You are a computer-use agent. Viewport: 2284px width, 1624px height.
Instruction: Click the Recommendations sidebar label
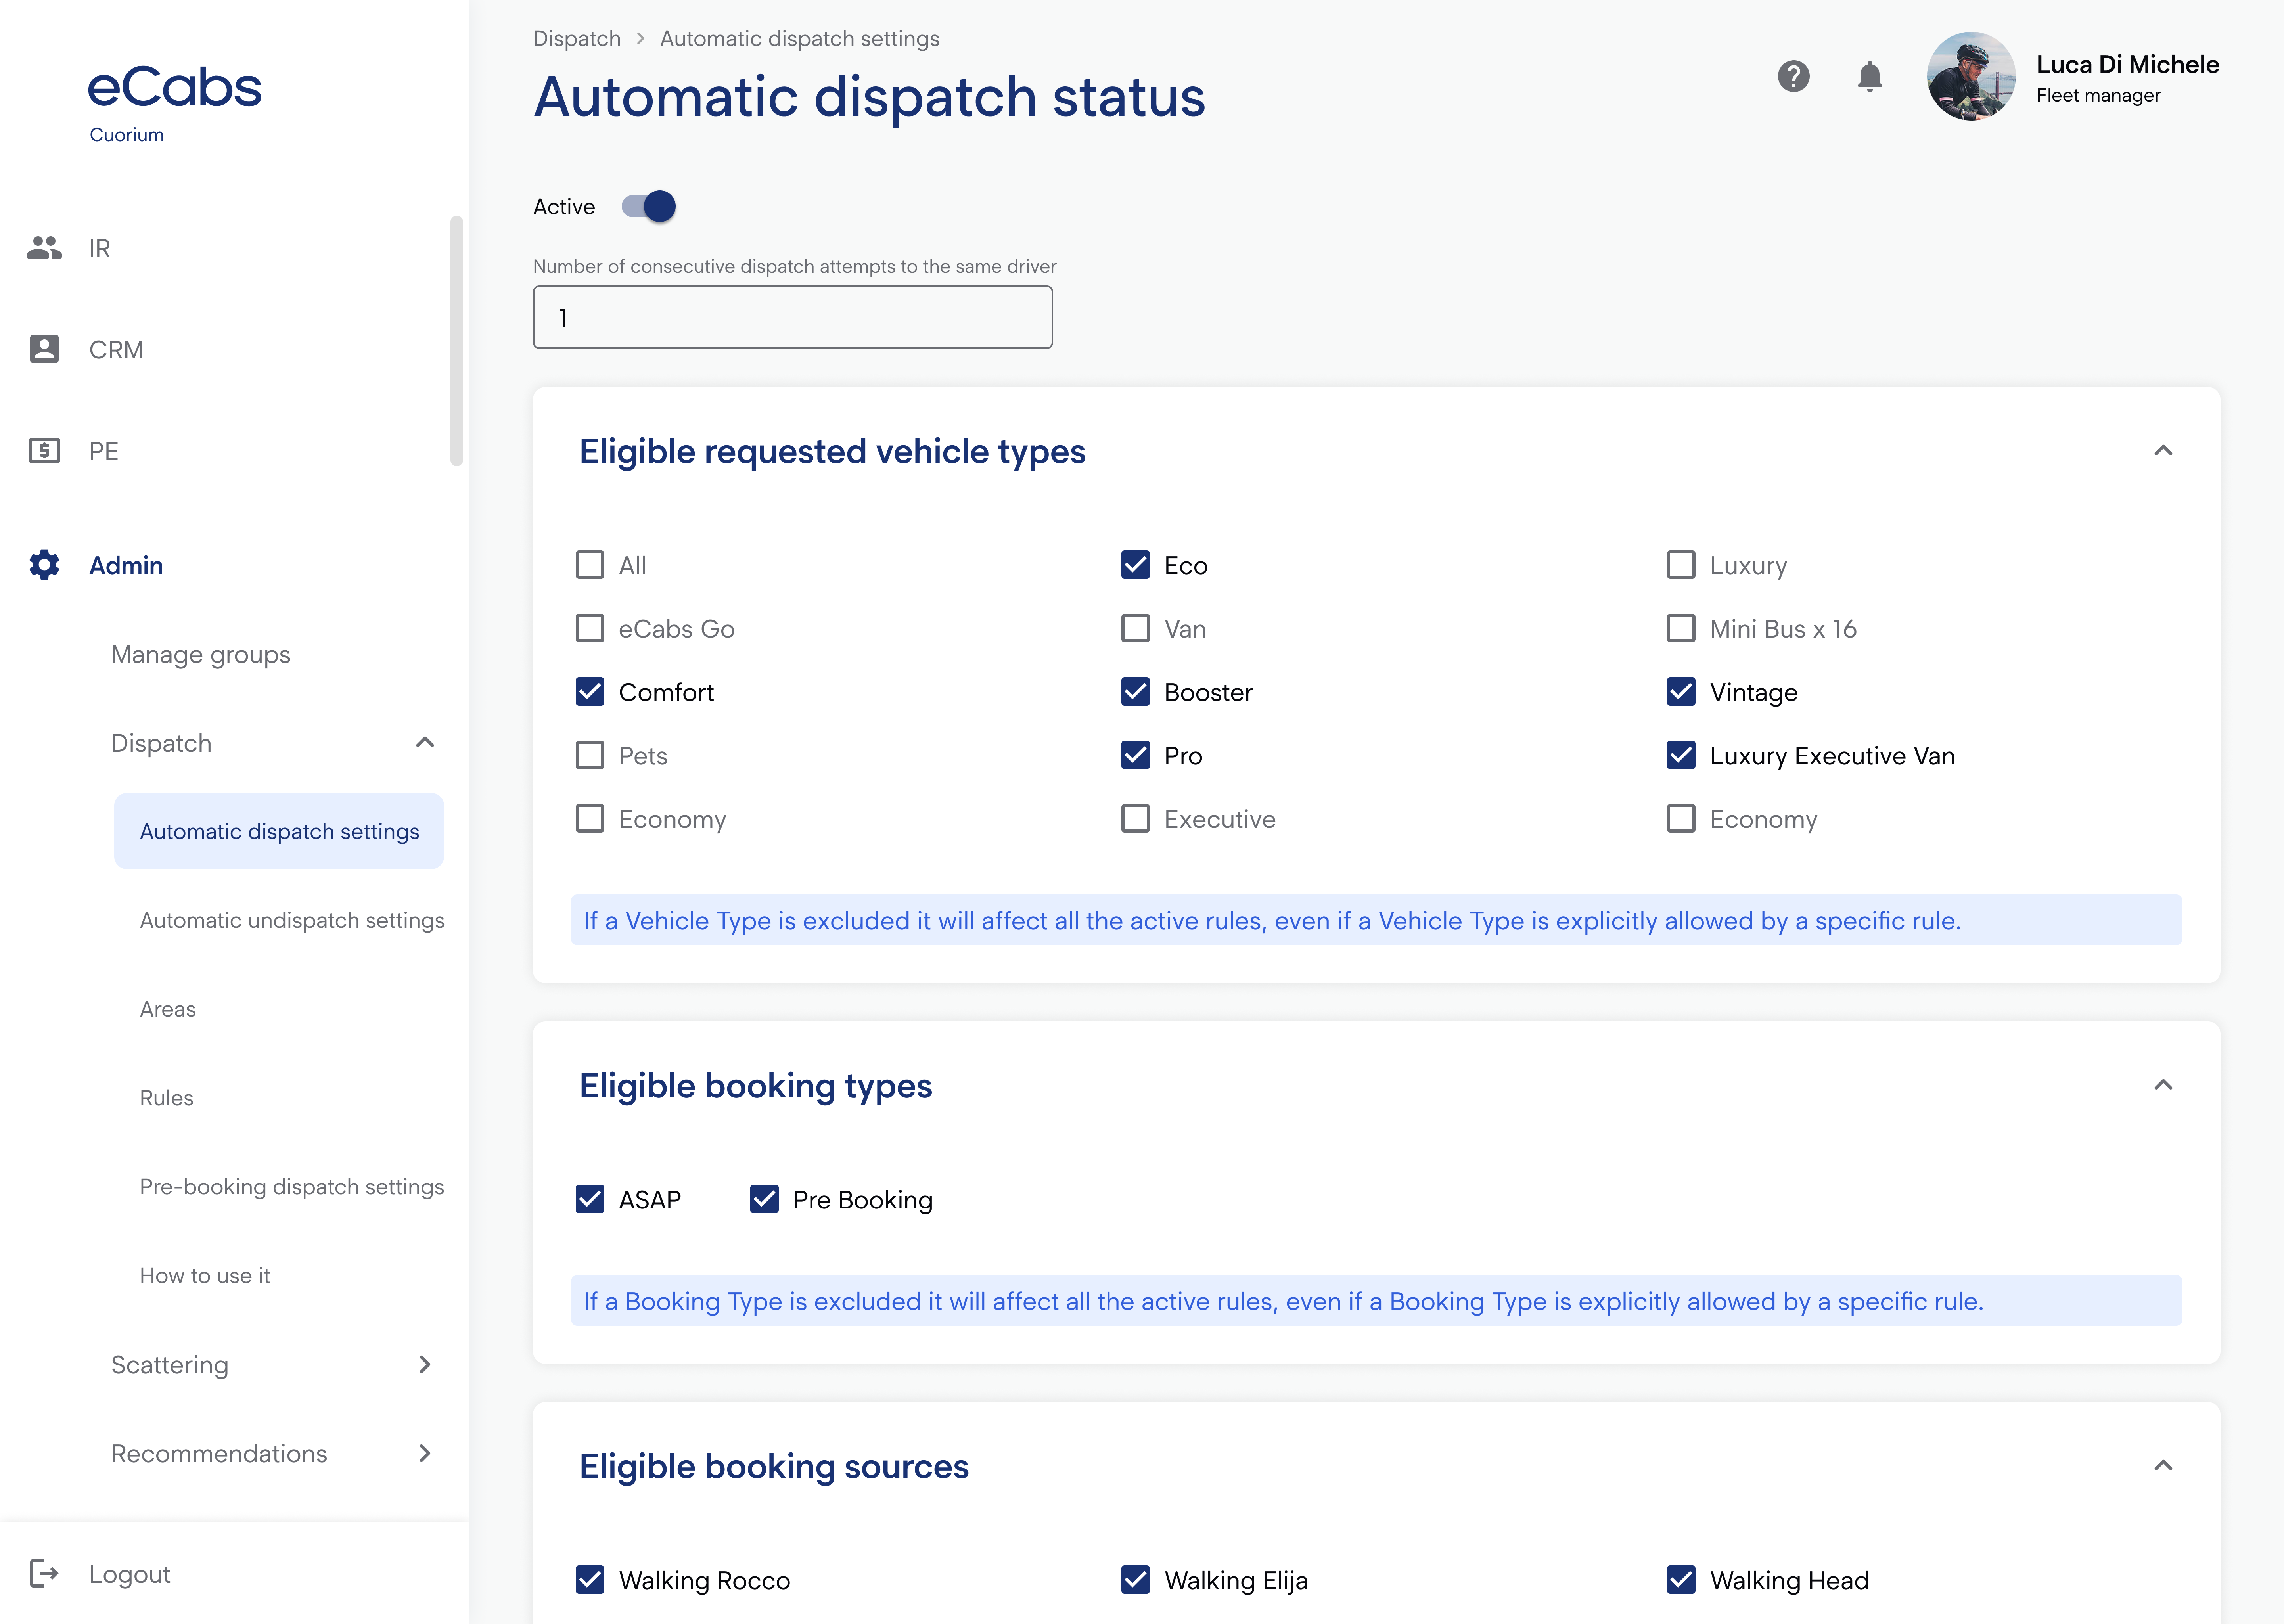pyautogui.click(x=219, y=1453)
